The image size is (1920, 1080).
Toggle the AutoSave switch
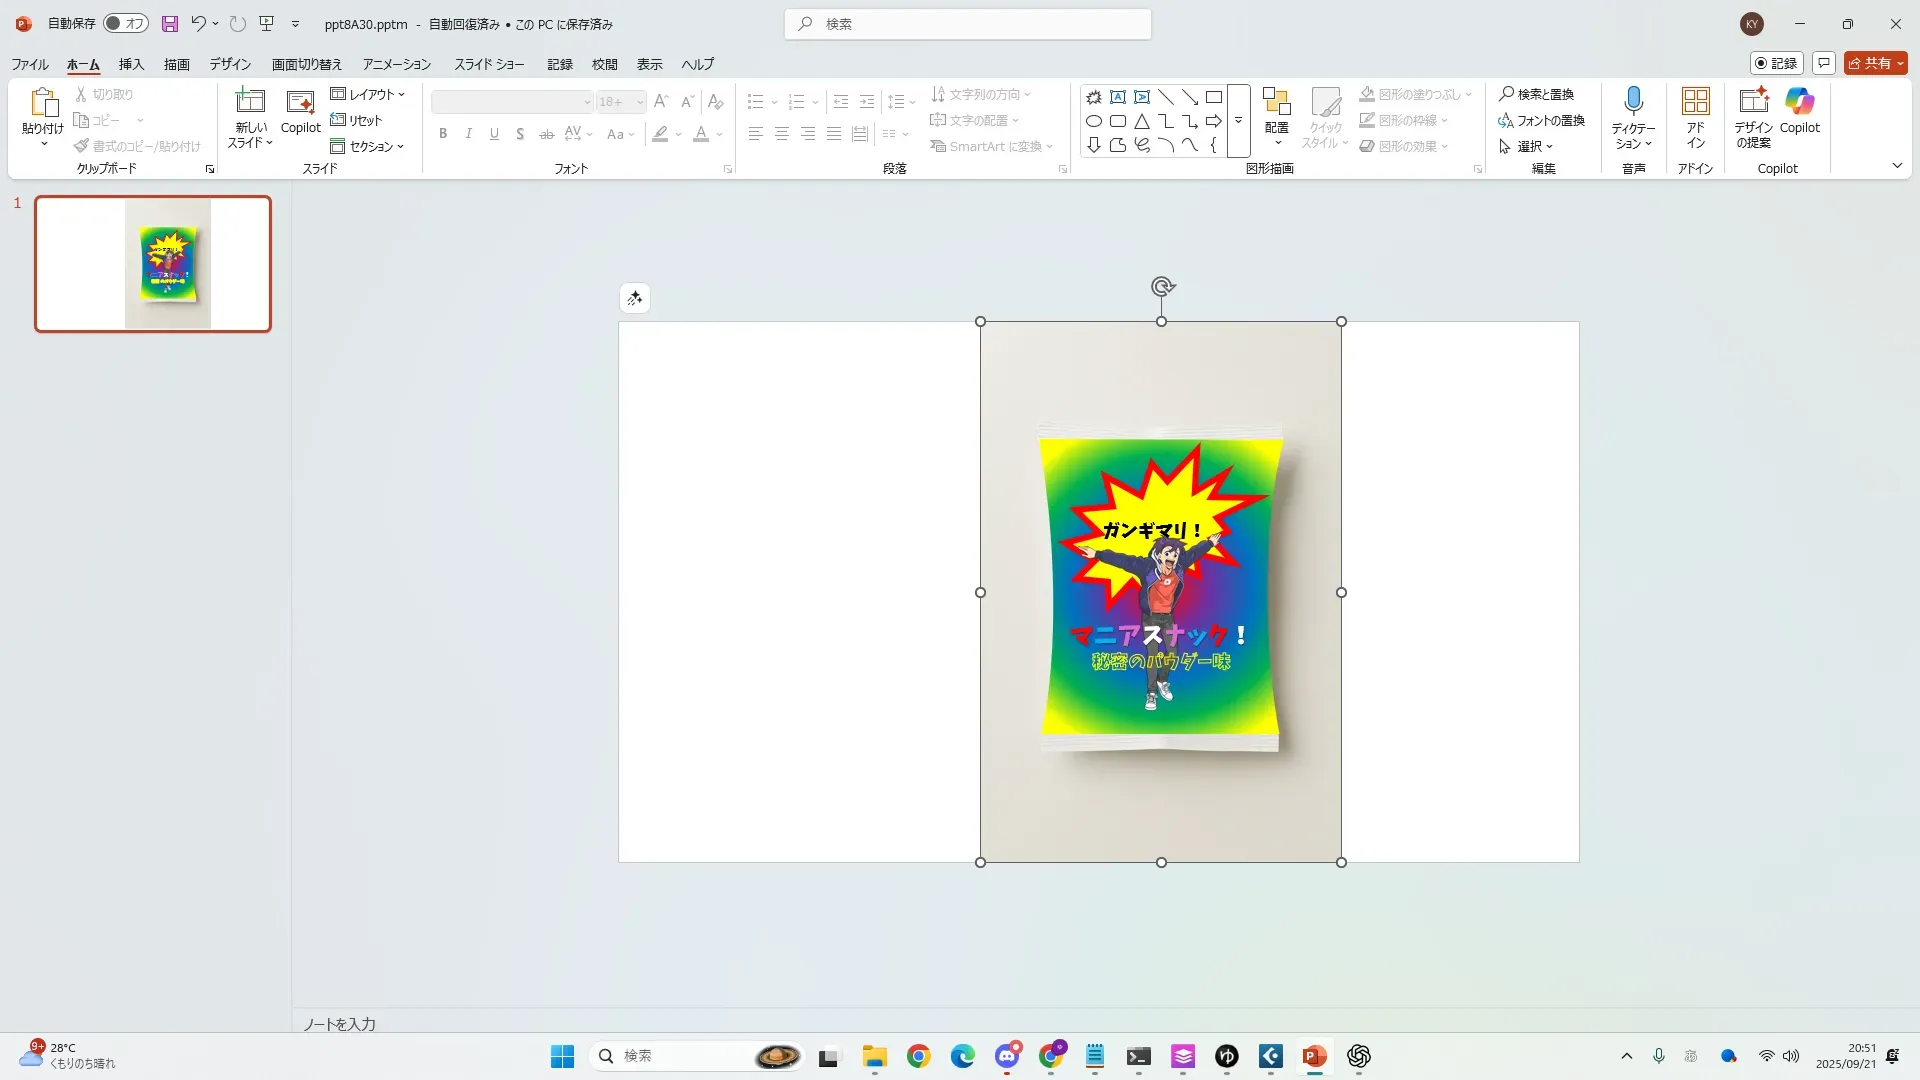126,24
